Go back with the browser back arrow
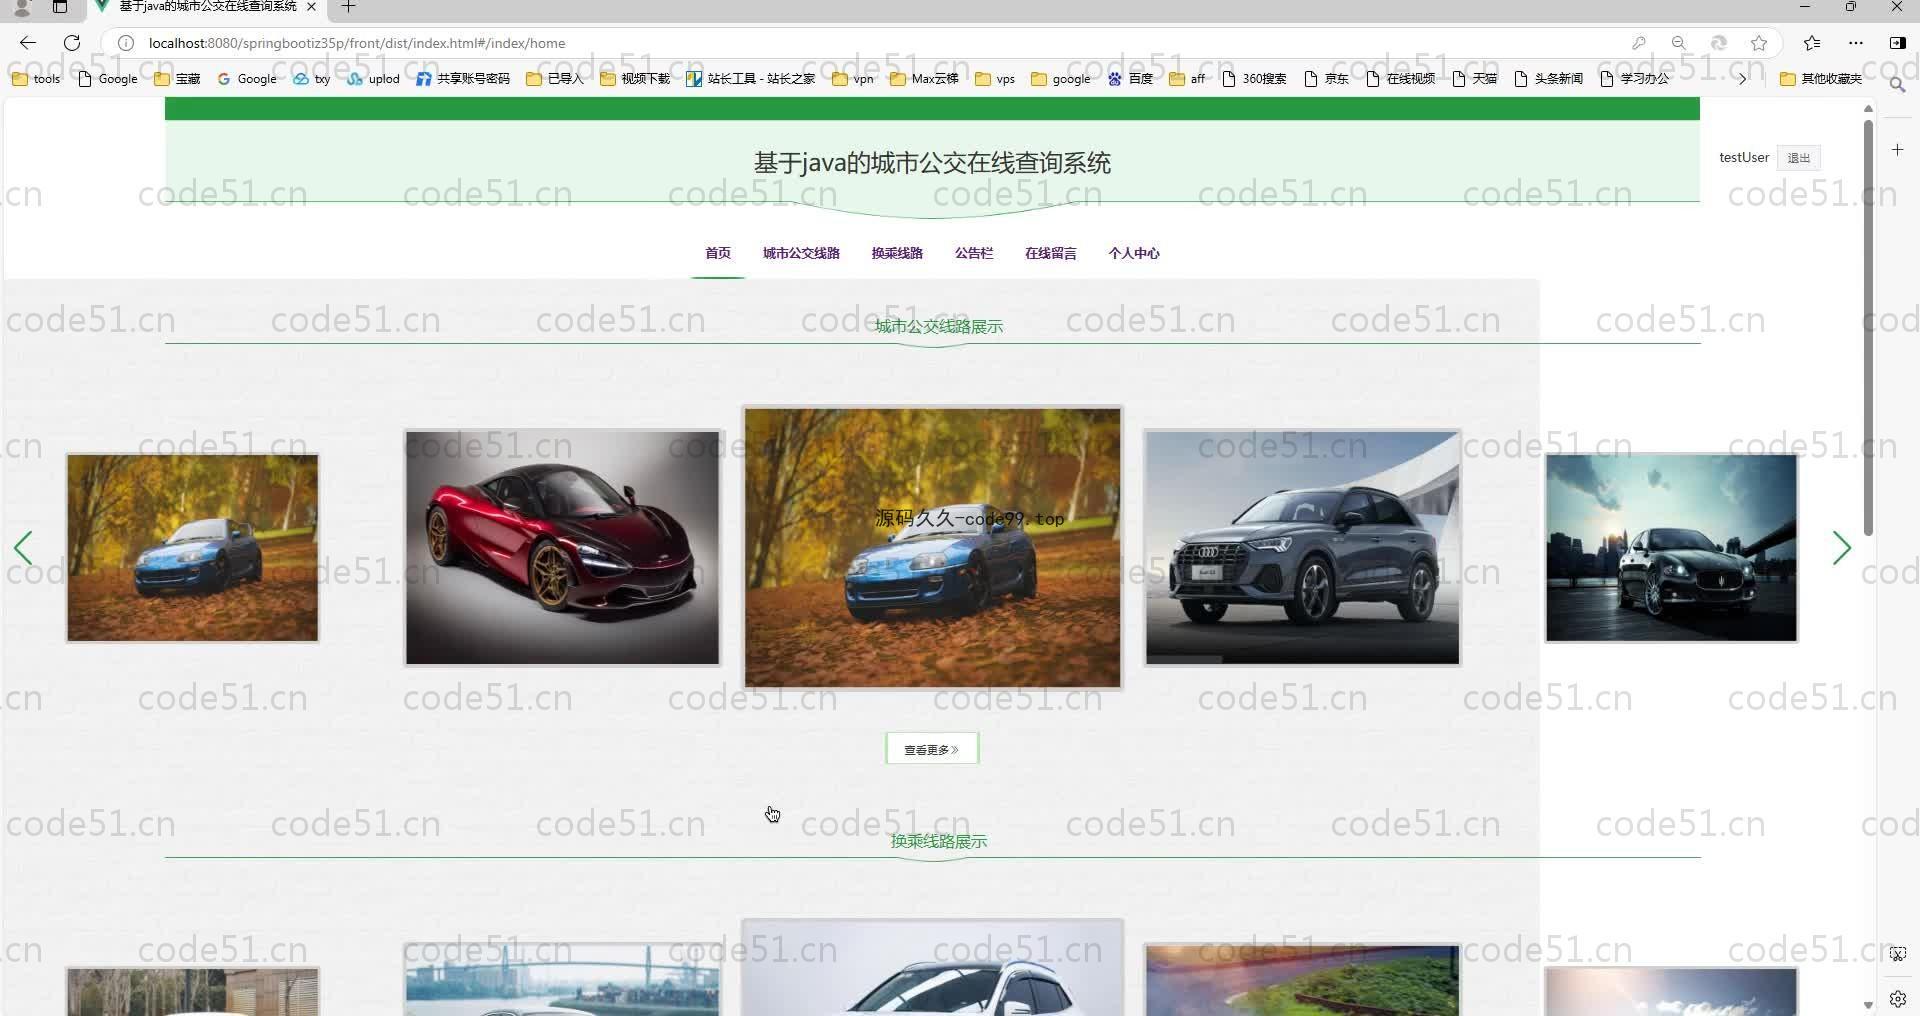Screen dimensions: 1920x1016 click(28, 43)
